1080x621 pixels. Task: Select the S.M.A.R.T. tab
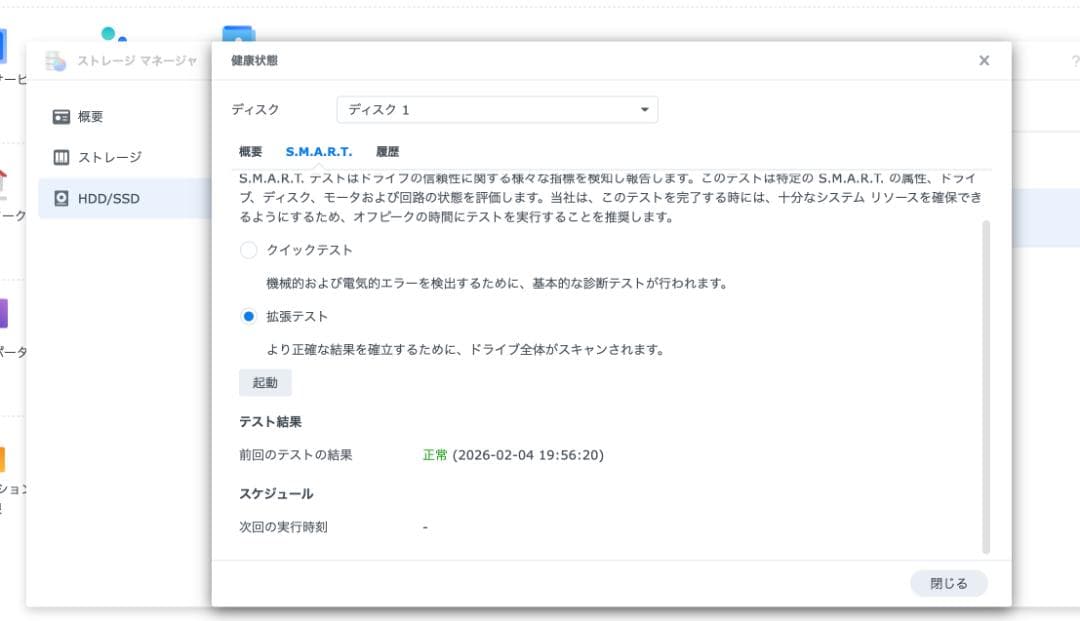(x=318, y=152)
